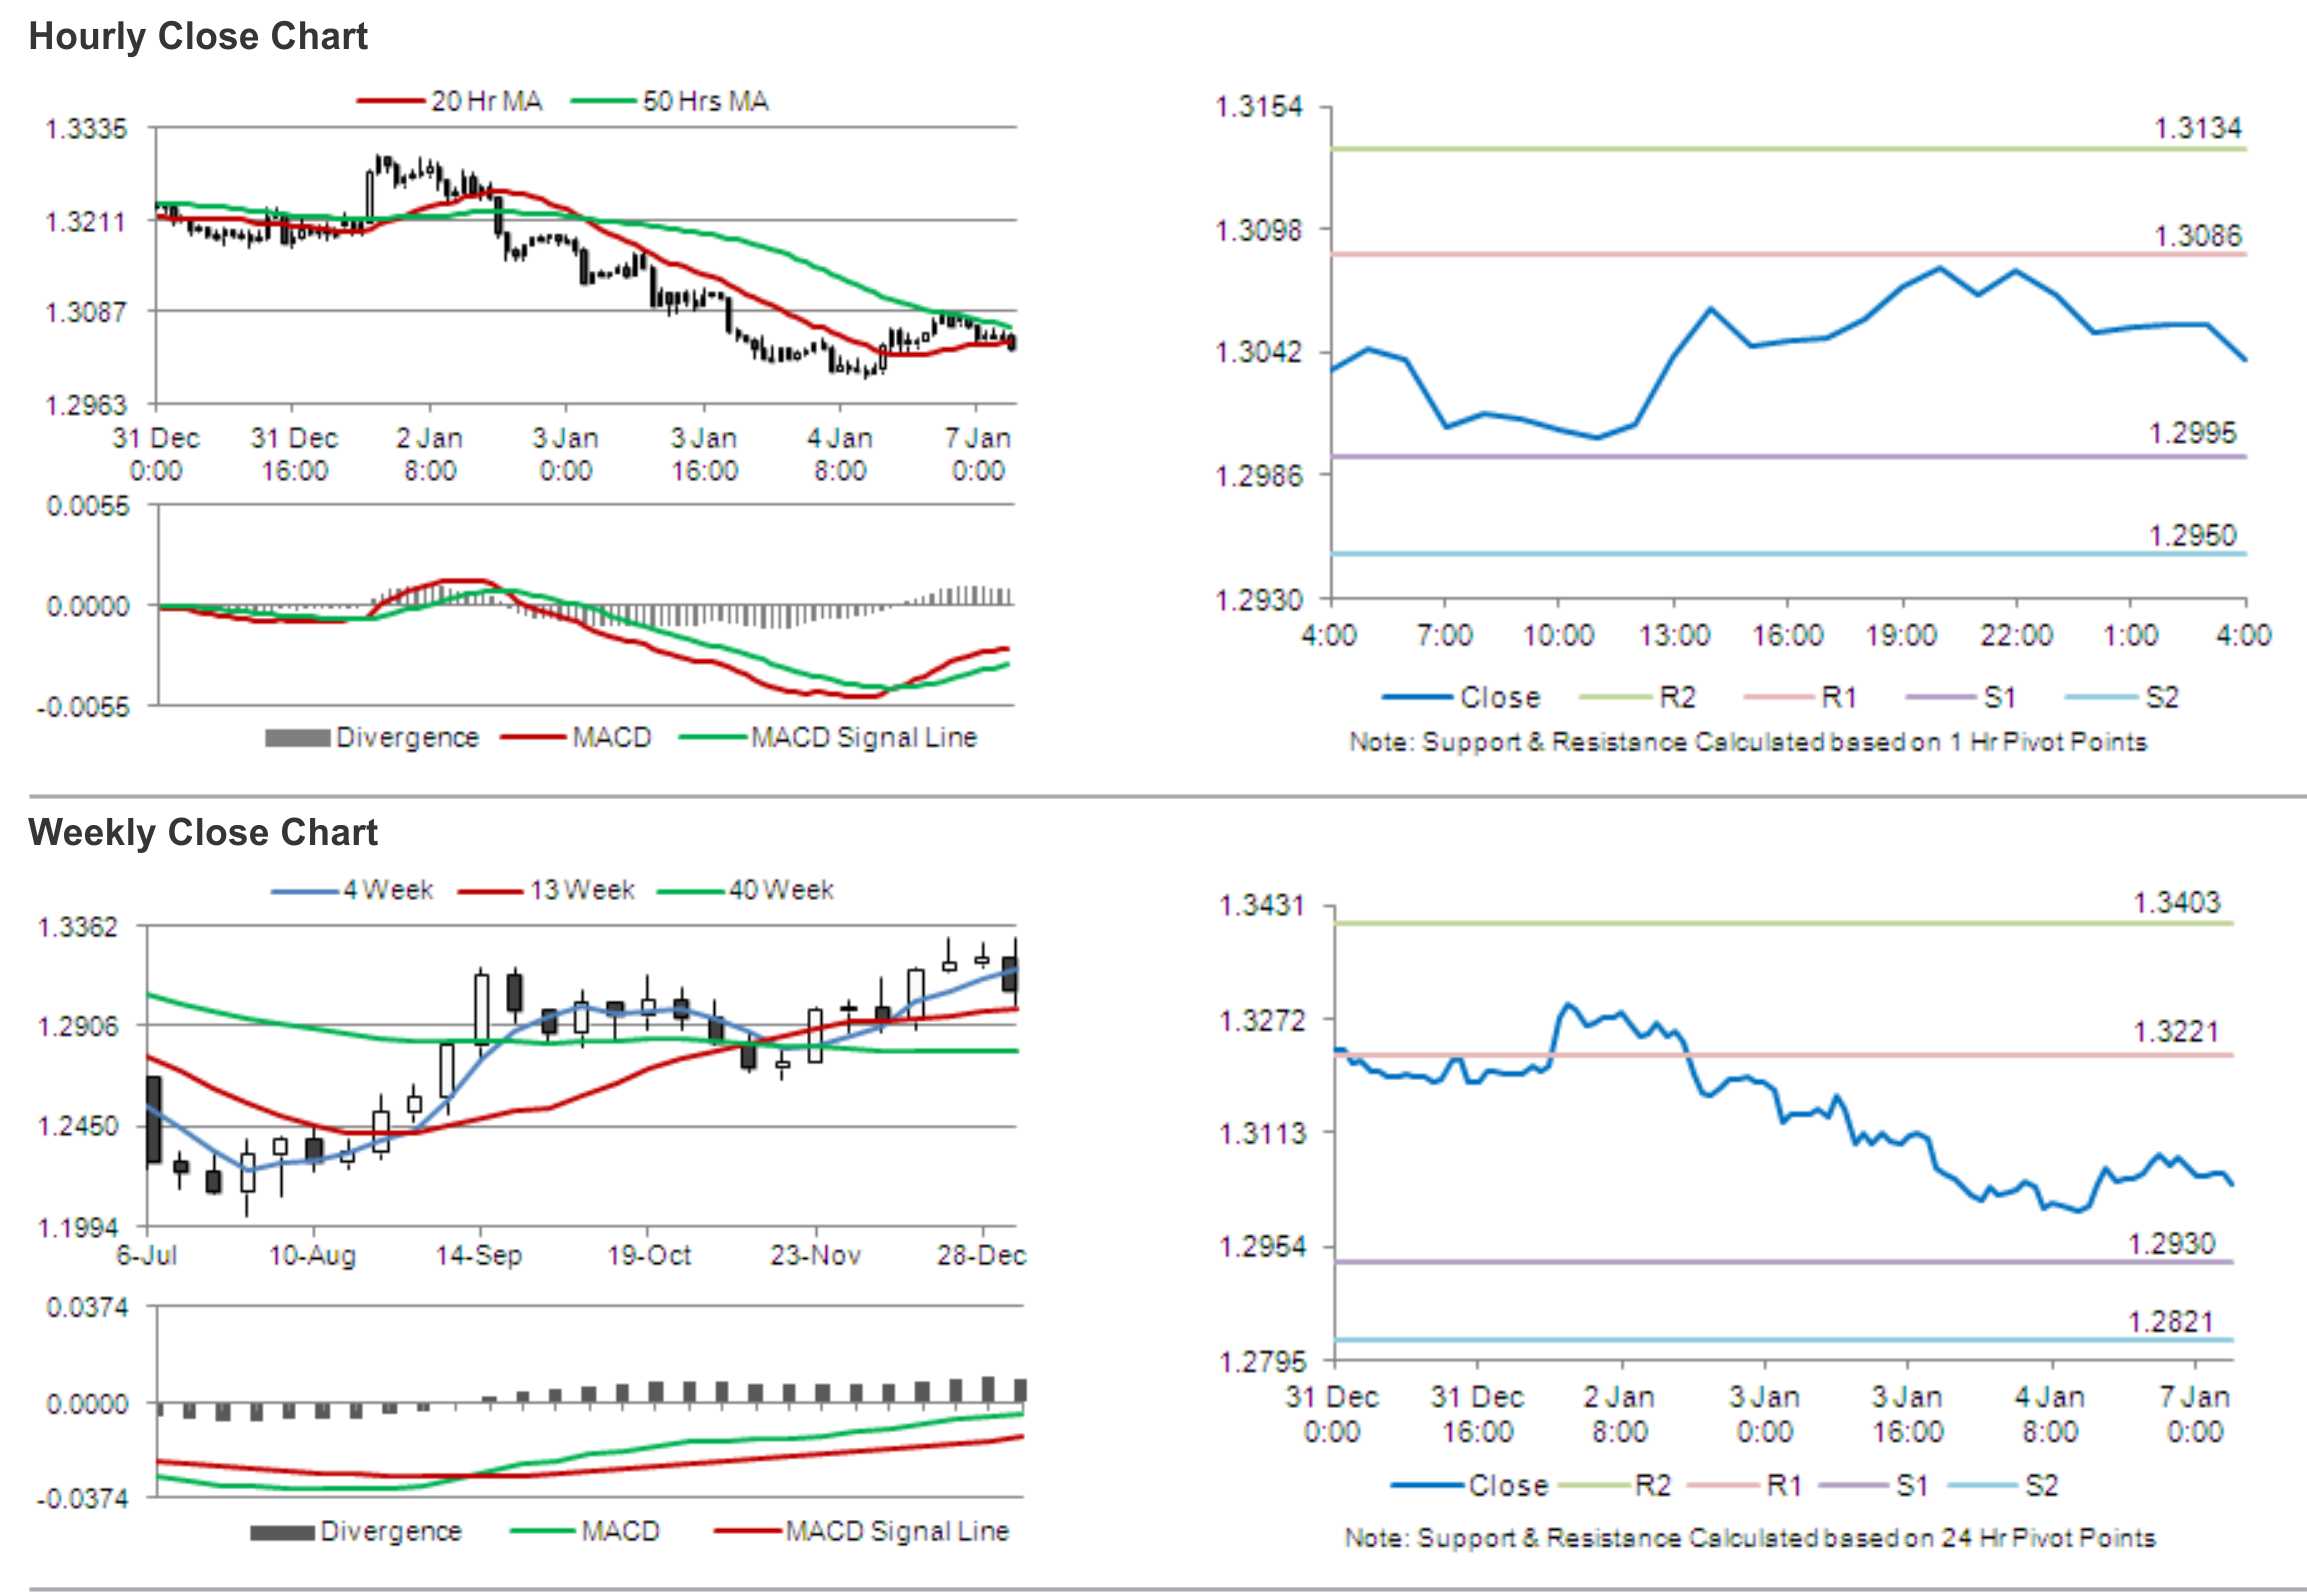
Task: Click the 1.3335 axis label on hourly chart
Action: pyautogui.click(x=86, y=129)
